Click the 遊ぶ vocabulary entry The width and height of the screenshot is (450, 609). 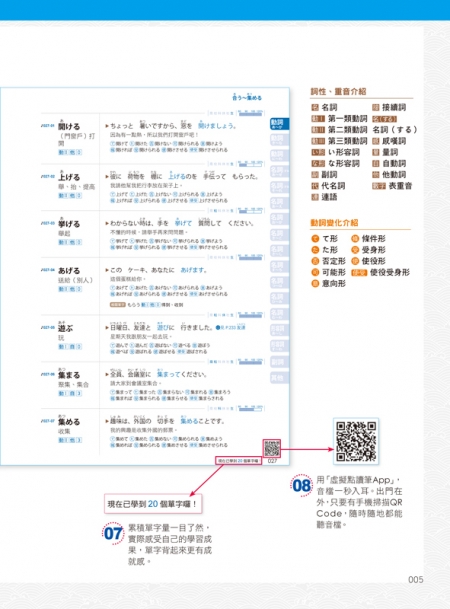(x=65, y=328)
